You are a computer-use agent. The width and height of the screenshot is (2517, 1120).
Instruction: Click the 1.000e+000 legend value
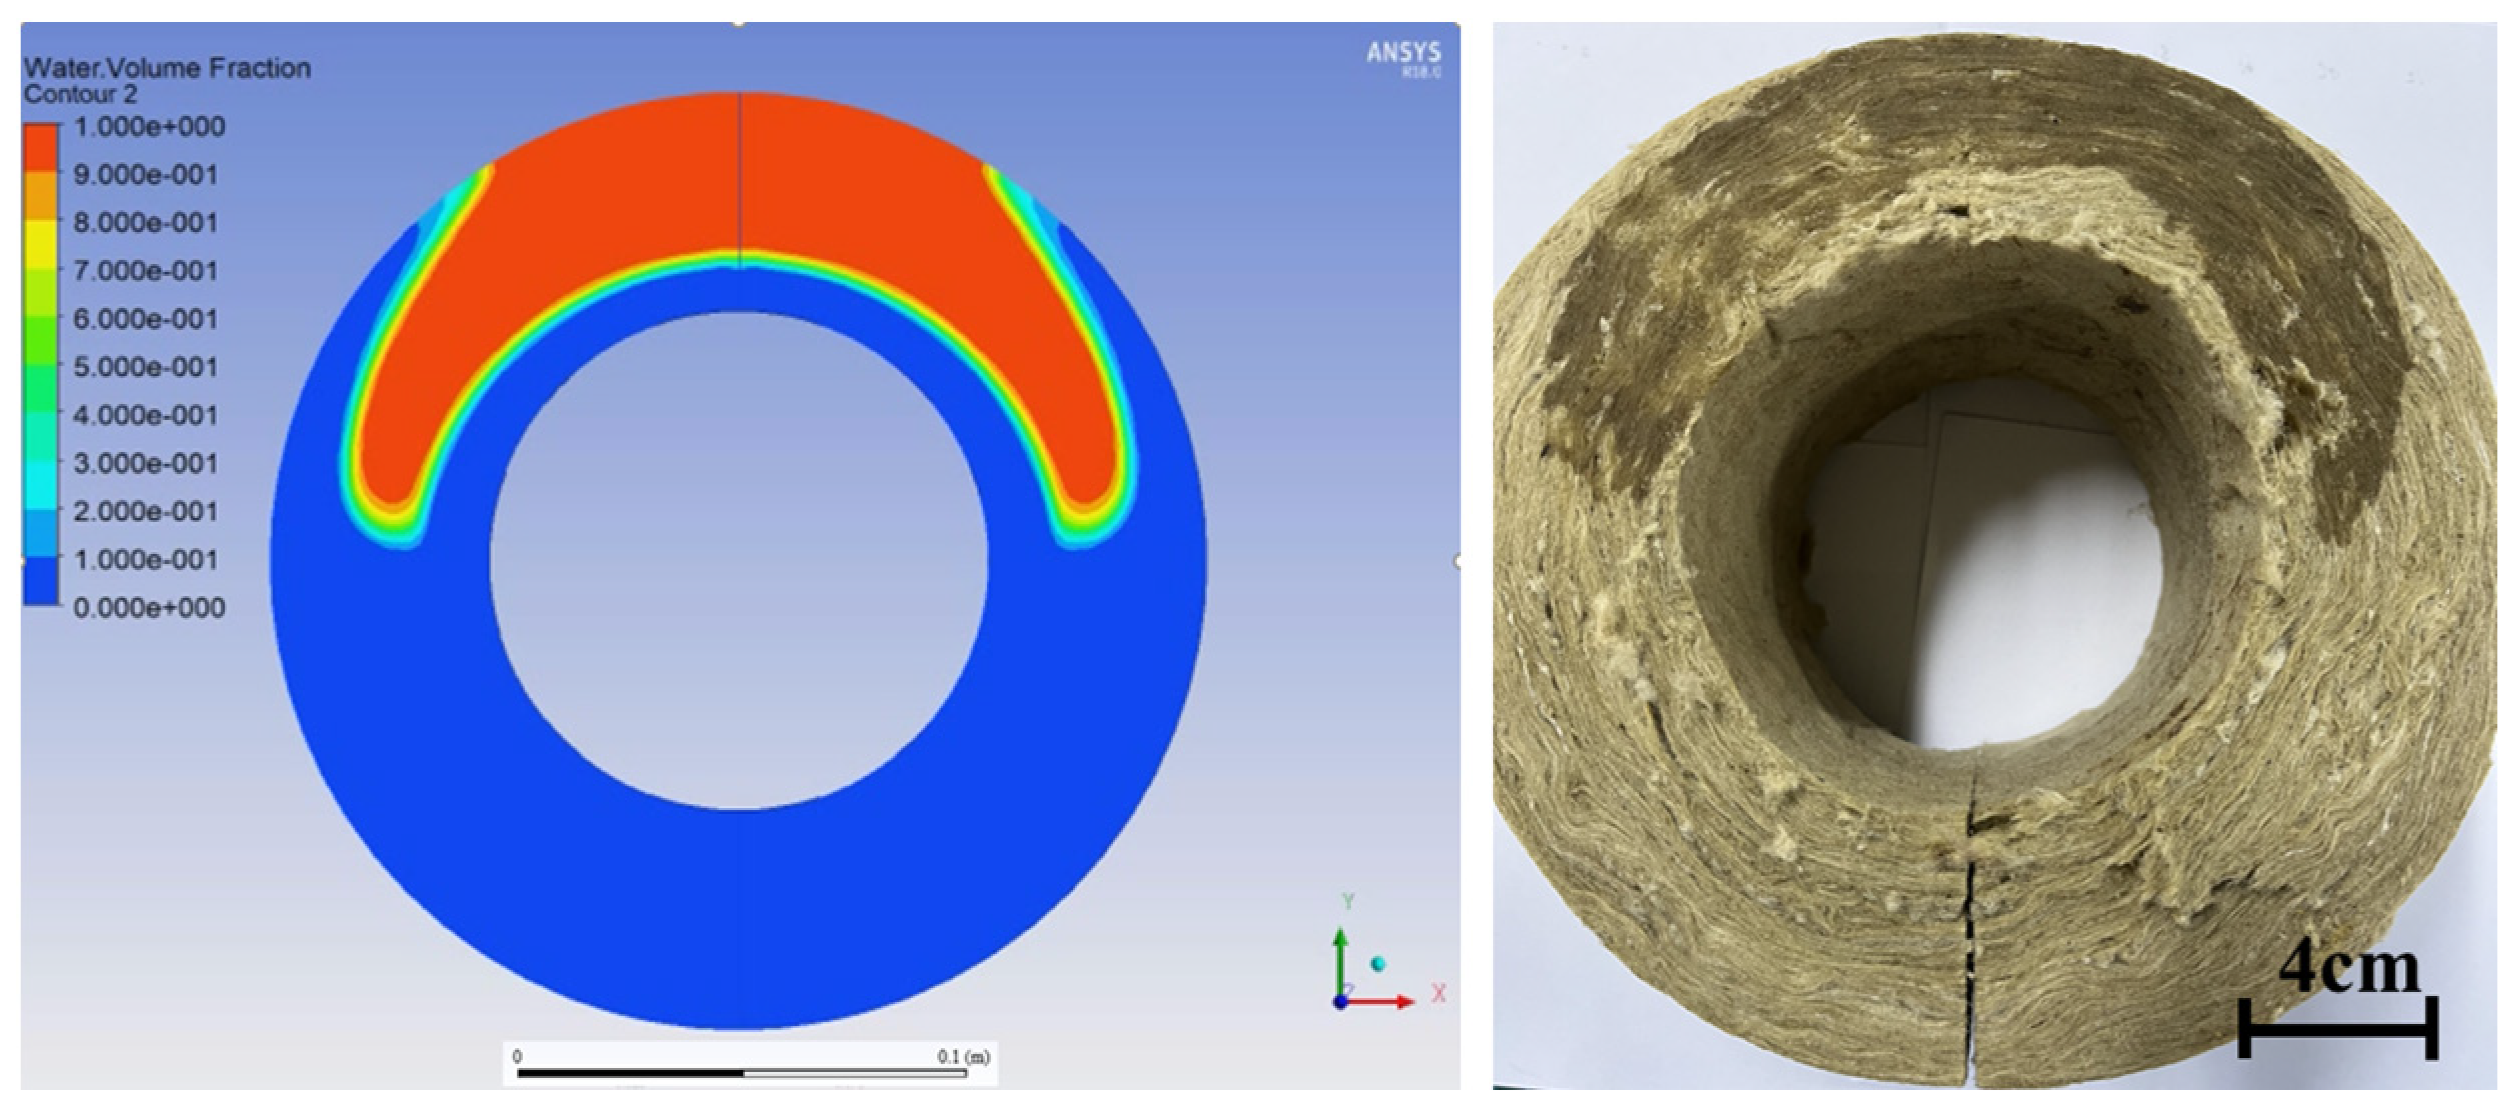pyautogui.click(x=149, y=127)
